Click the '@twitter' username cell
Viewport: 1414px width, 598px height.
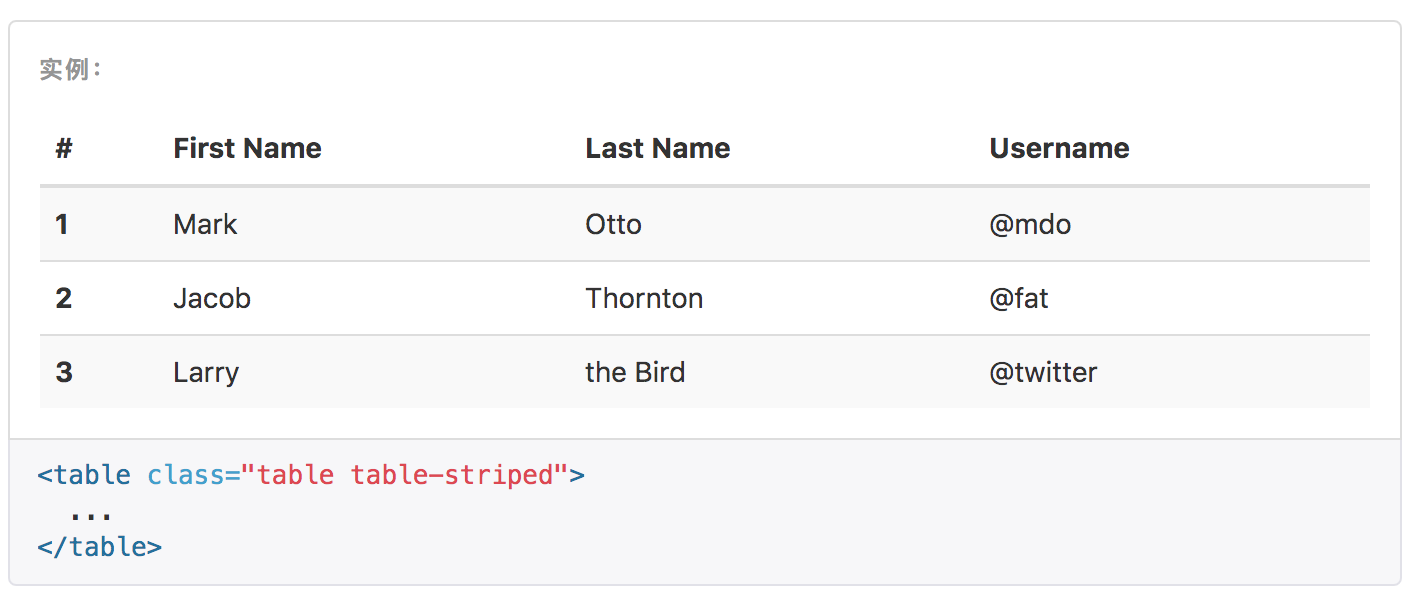click(1043, 373)
